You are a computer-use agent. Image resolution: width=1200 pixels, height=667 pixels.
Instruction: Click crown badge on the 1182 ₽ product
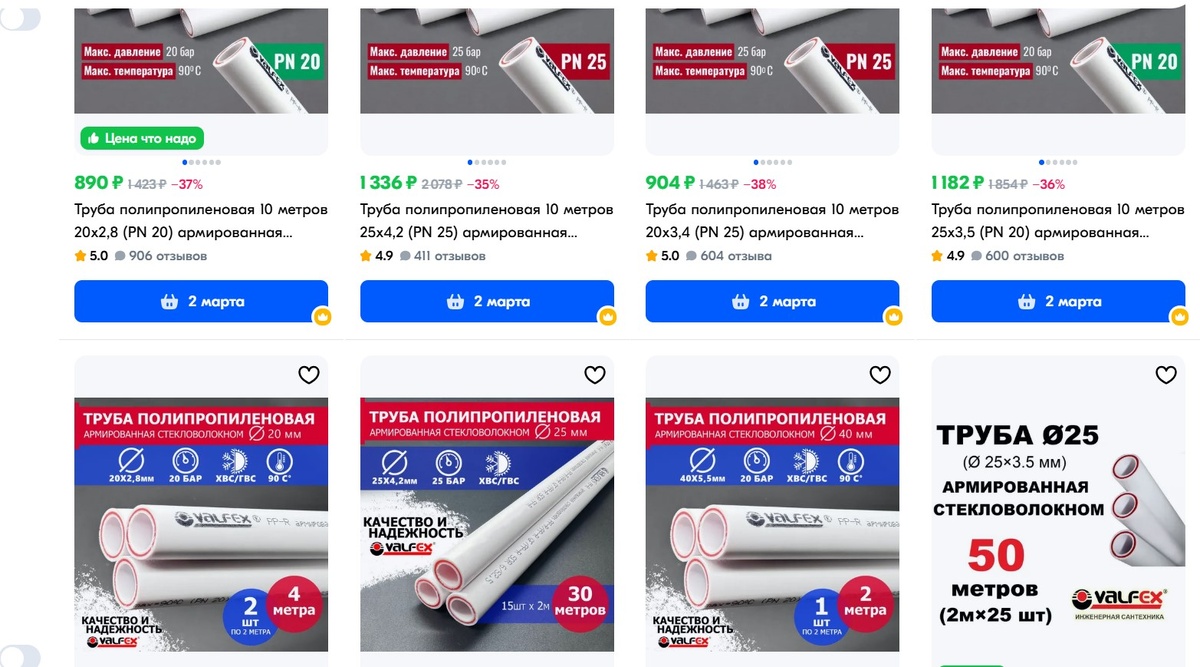click(x=1180, y=317)
